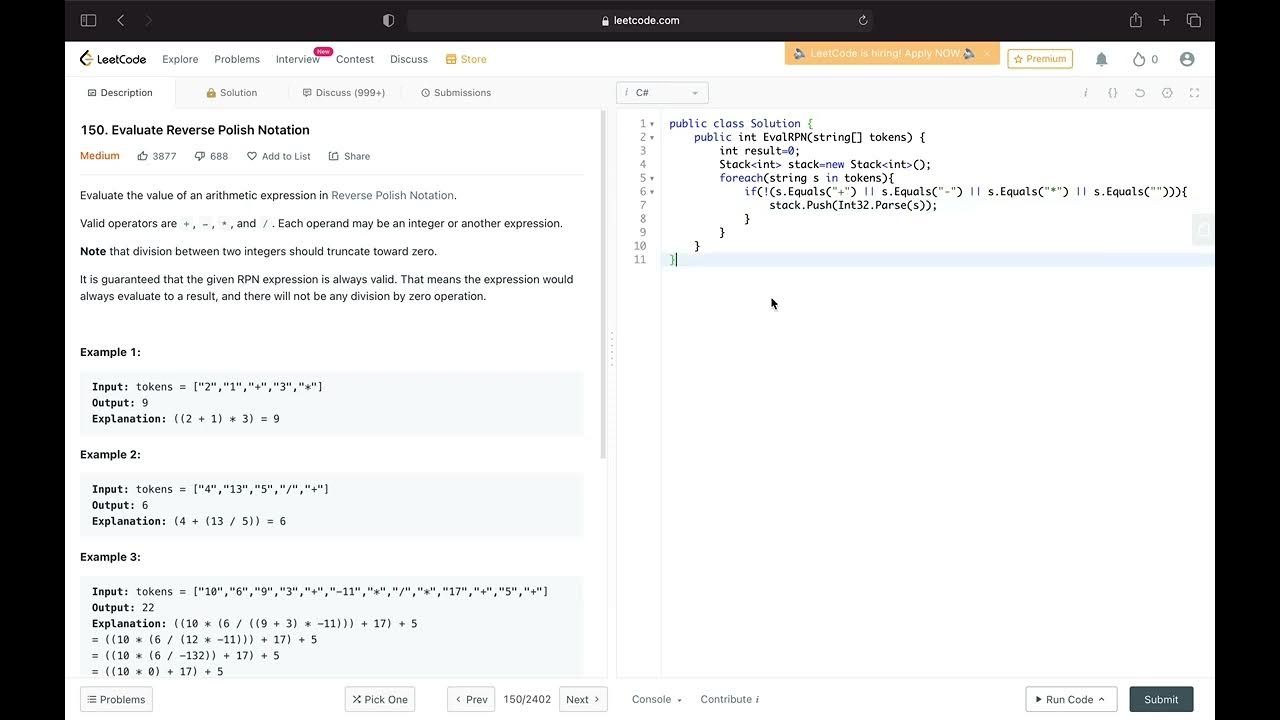1280x720 pixels.
Task: Collapse code fold arrow on line 5
Action: (653, 178)
